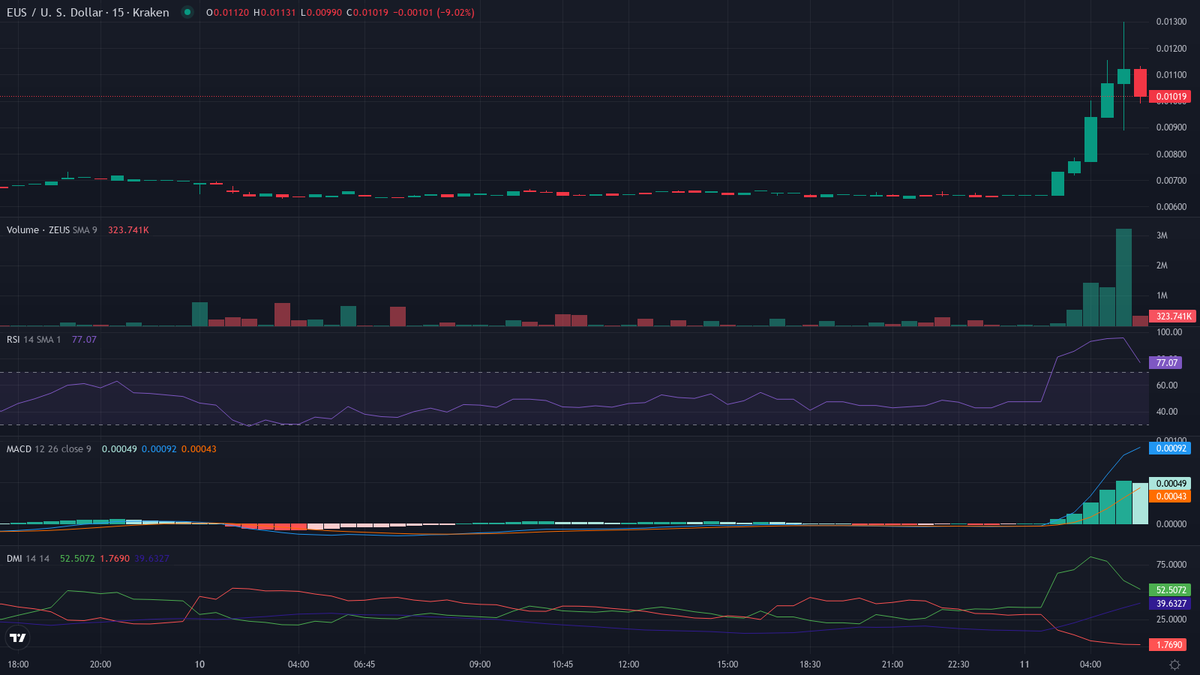Click MACD signal orange label 0.00043
The width and height of the screenshot is (1200, 675).
pos(1170,497)
